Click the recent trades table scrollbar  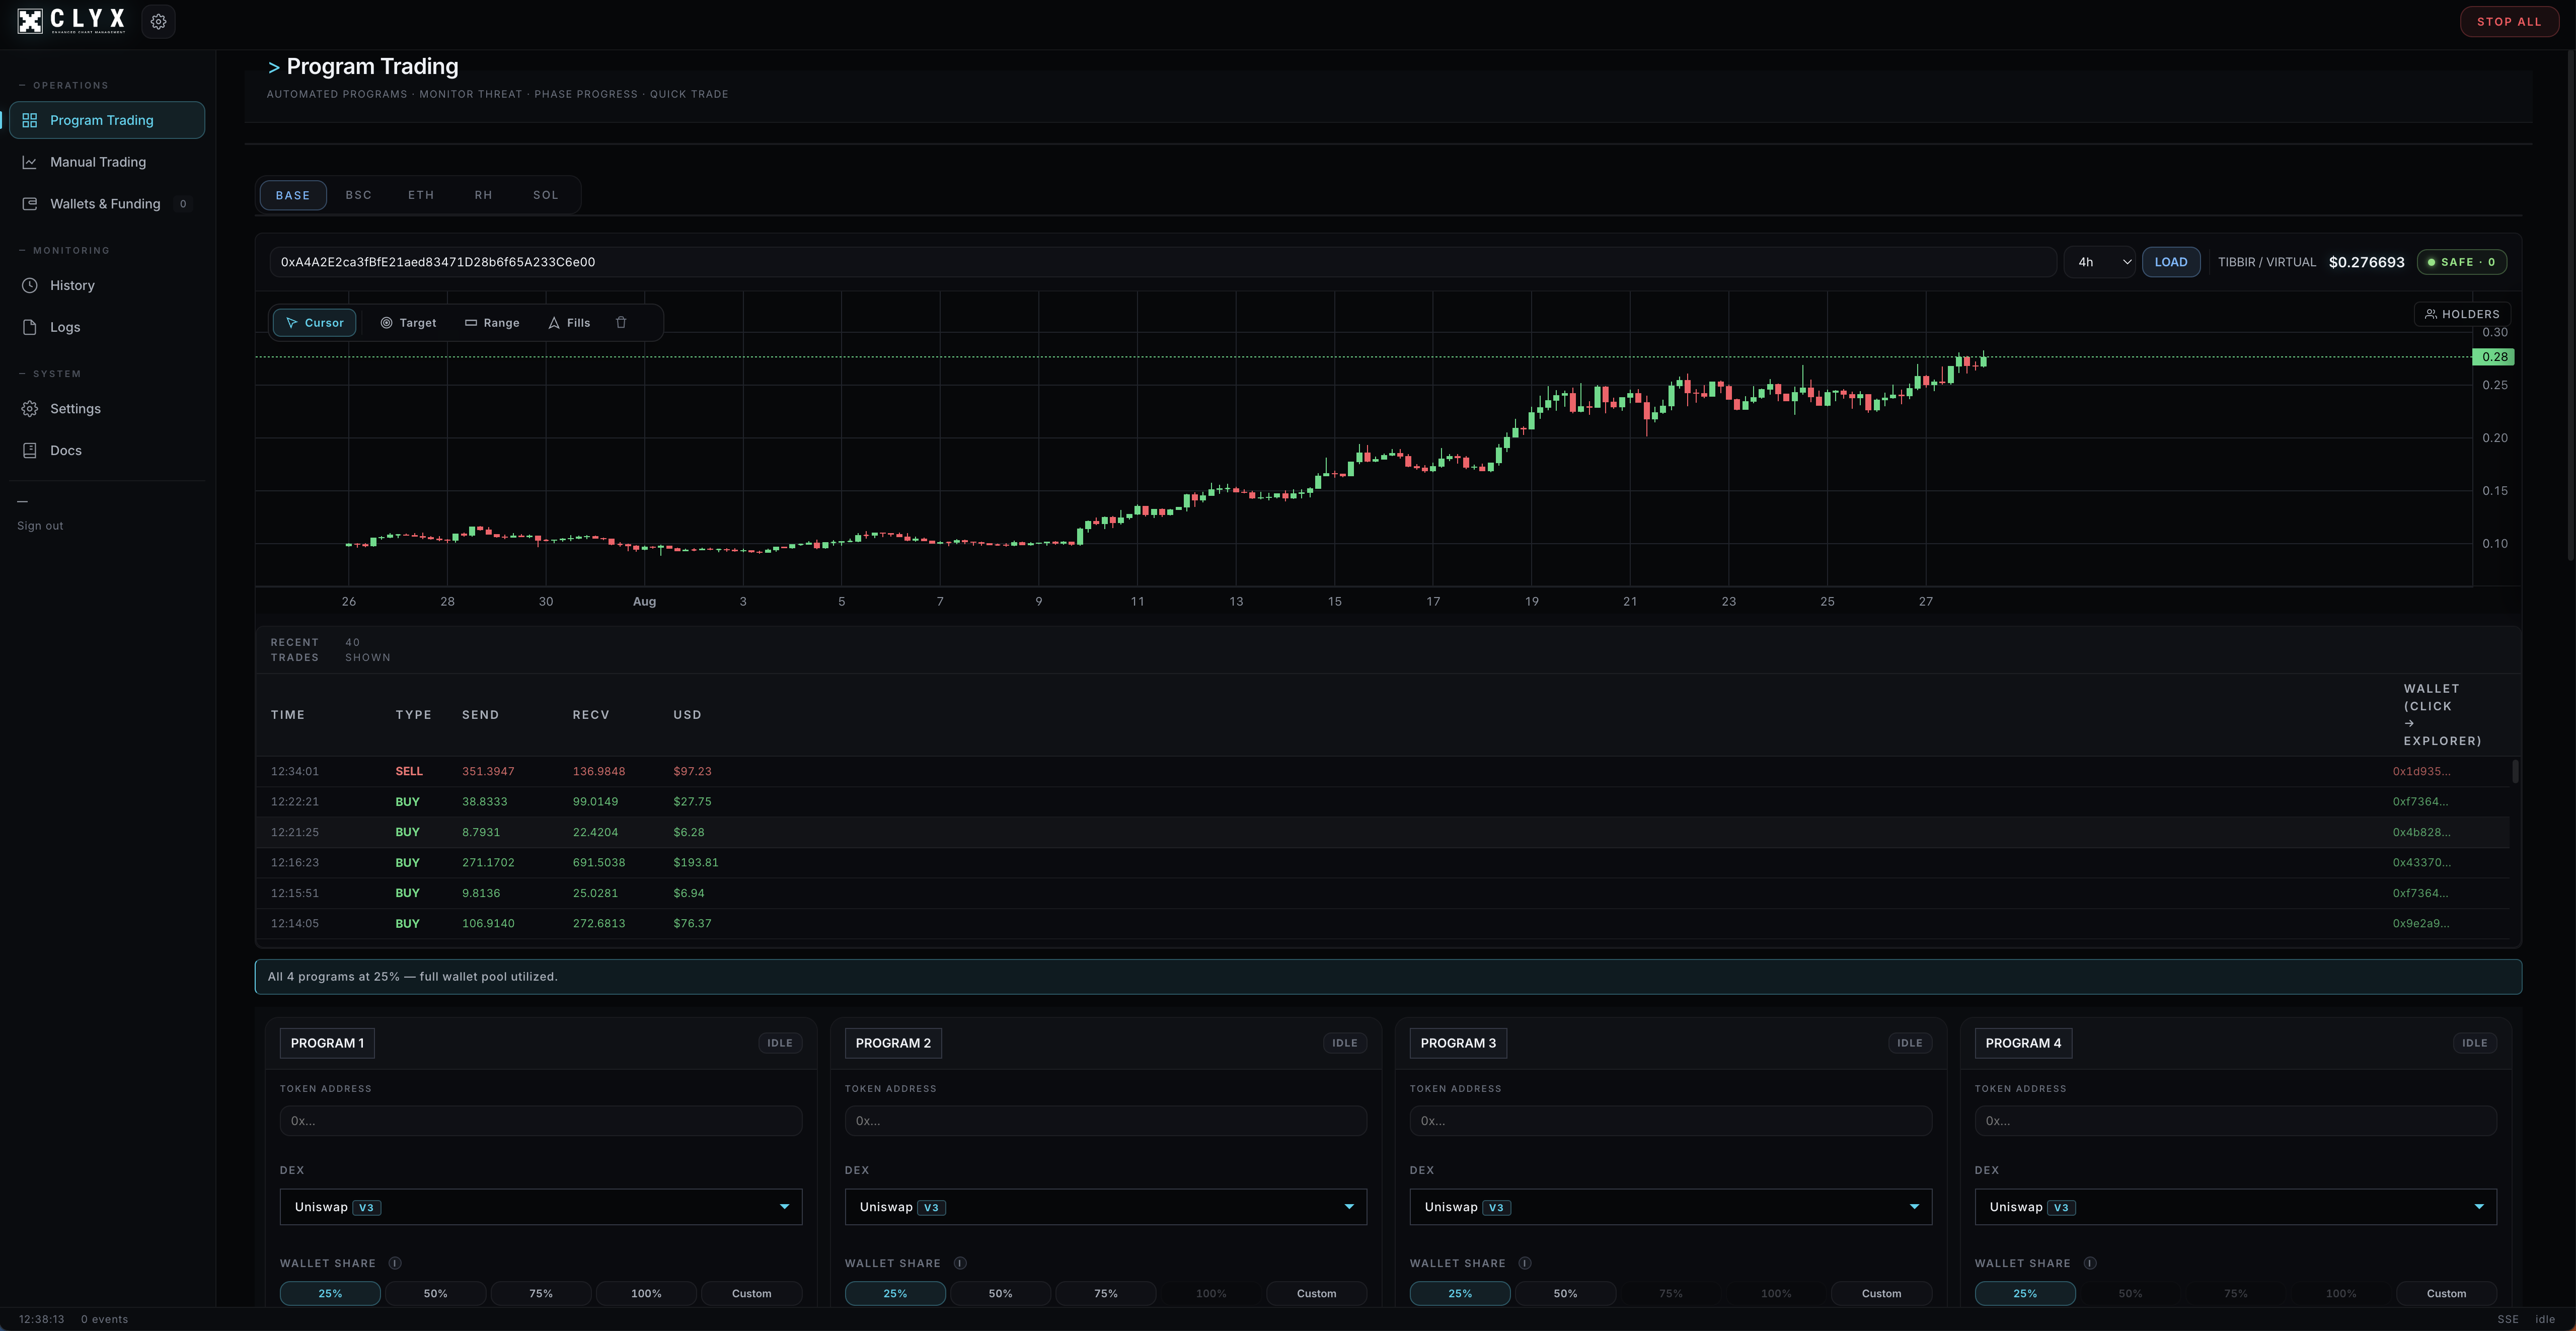point(2515,771)
